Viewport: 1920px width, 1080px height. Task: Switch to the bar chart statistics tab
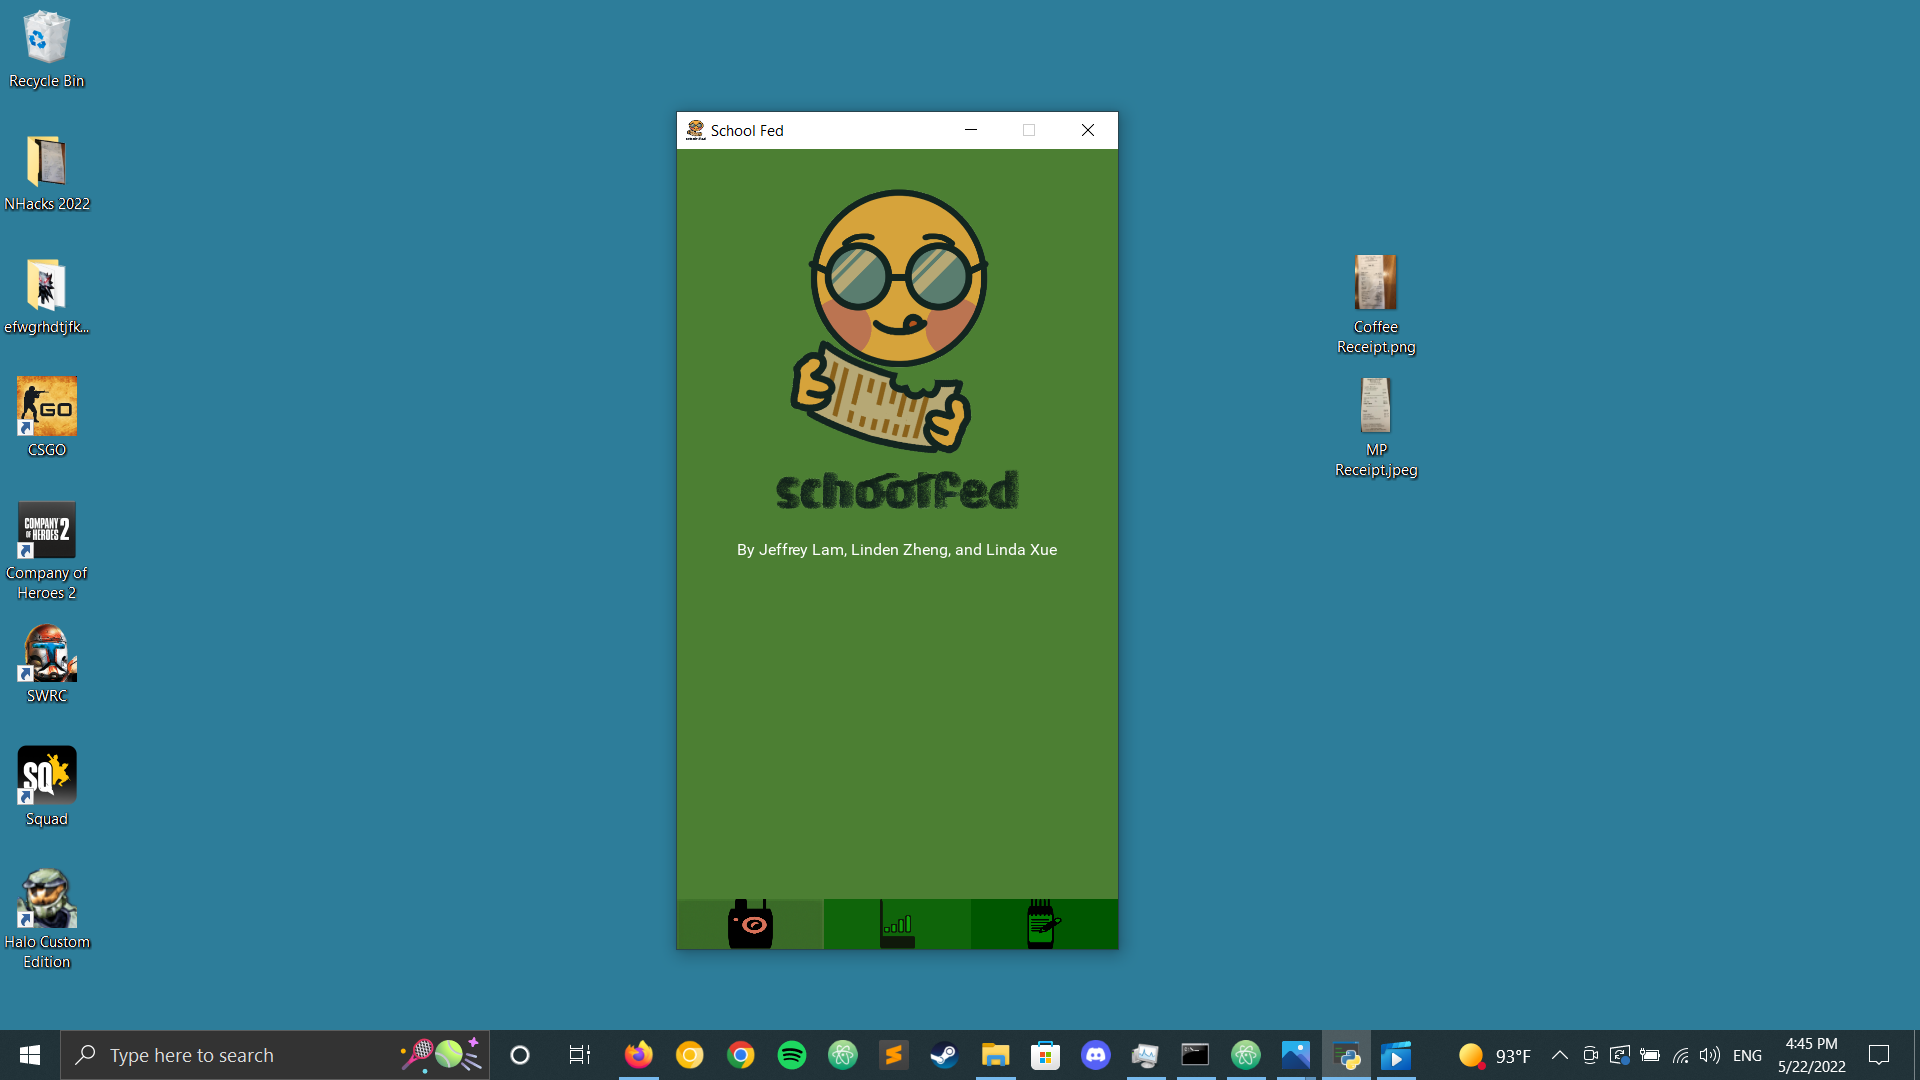point(897,924)
